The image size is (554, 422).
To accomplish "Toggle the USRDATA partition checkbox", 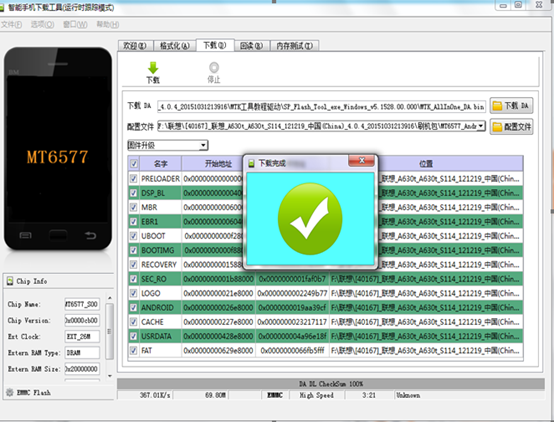I will (133, 336).
